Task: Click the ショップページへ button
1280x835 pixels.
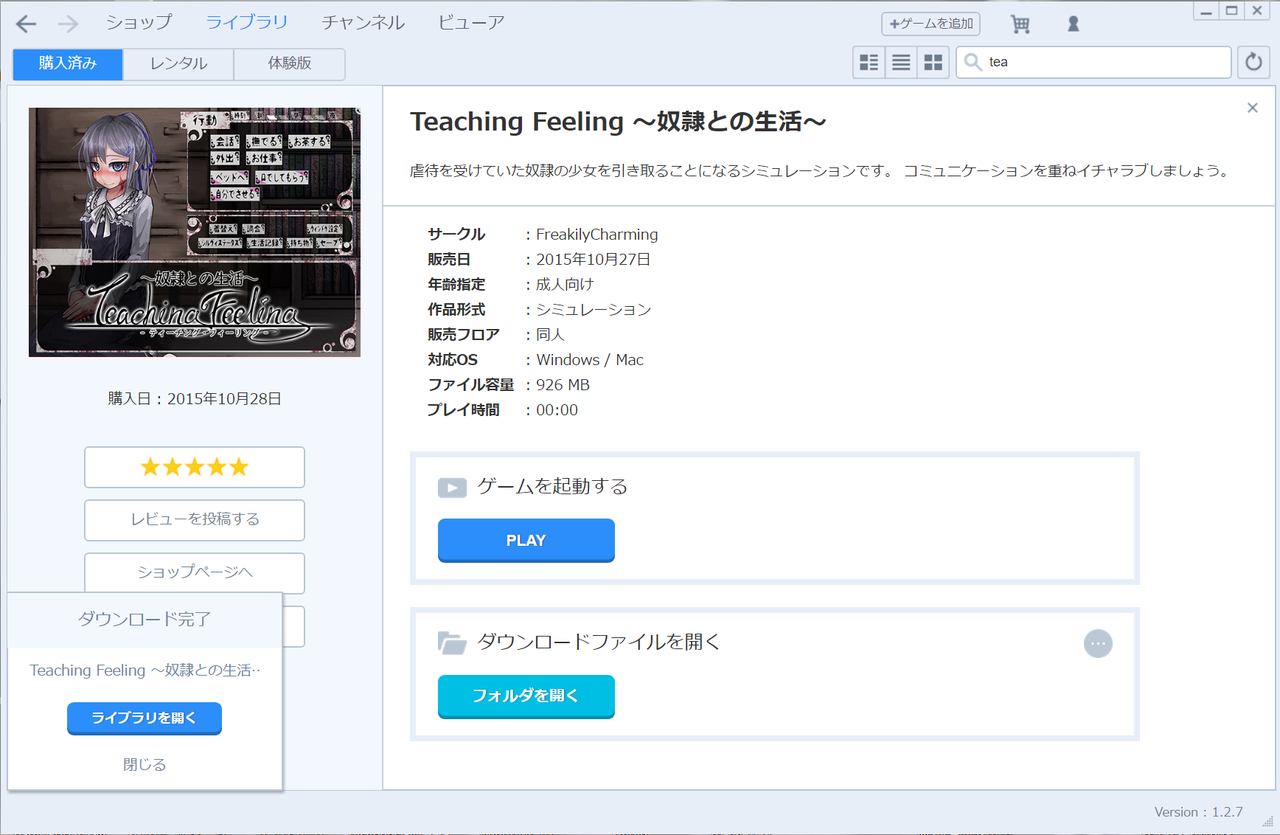Action: click(x=195, y=573)
